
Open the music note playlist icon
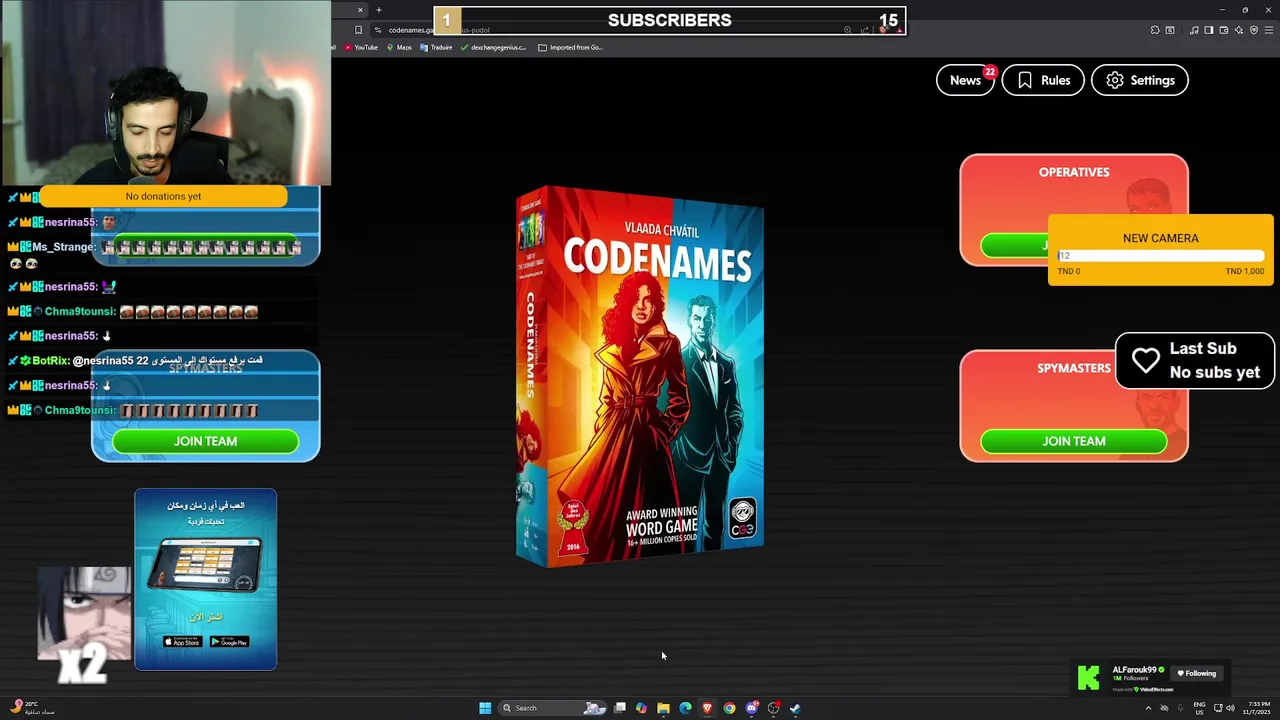[x=1194, y=30]
